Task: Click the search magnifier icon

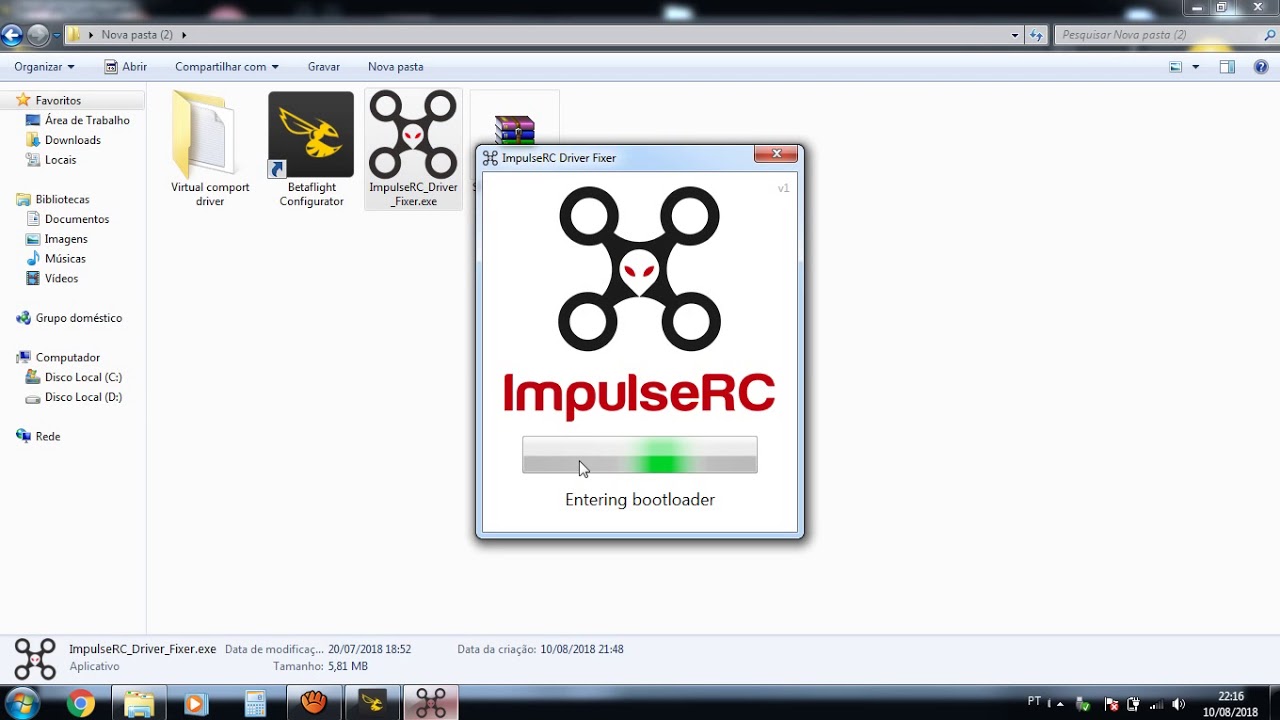Action: 1270,35
